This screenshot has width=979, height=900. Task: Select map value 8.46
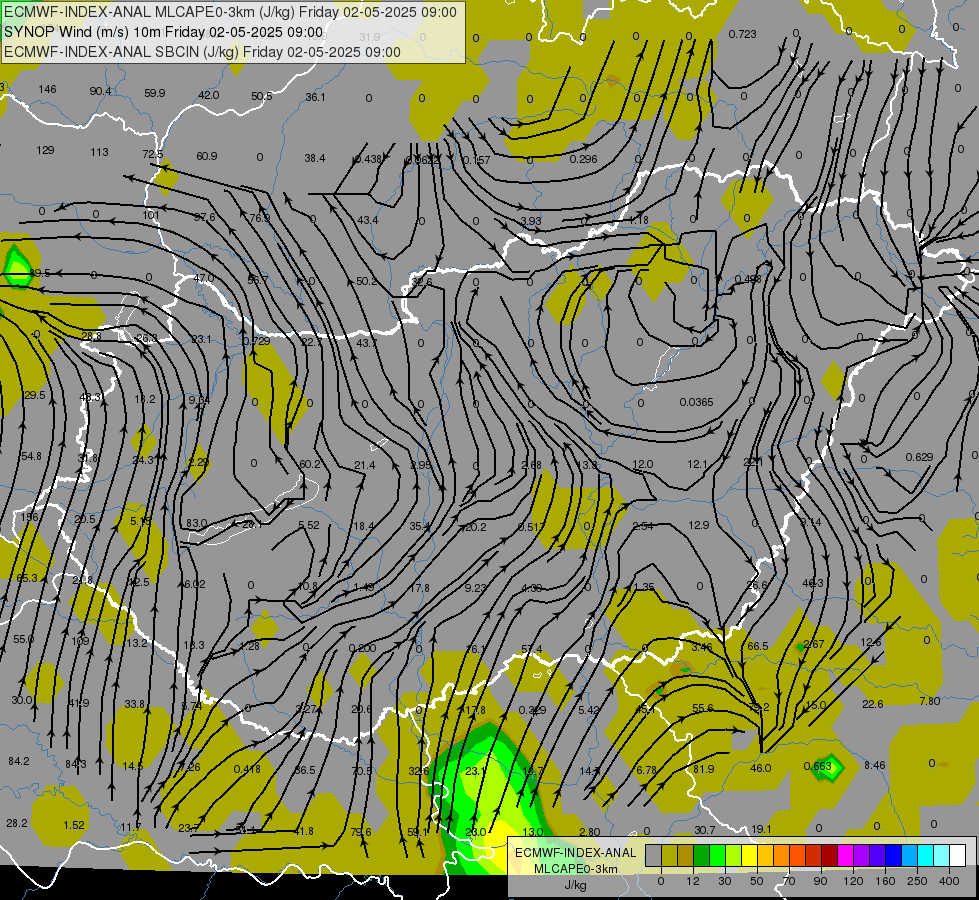click(x=875, y=765)
